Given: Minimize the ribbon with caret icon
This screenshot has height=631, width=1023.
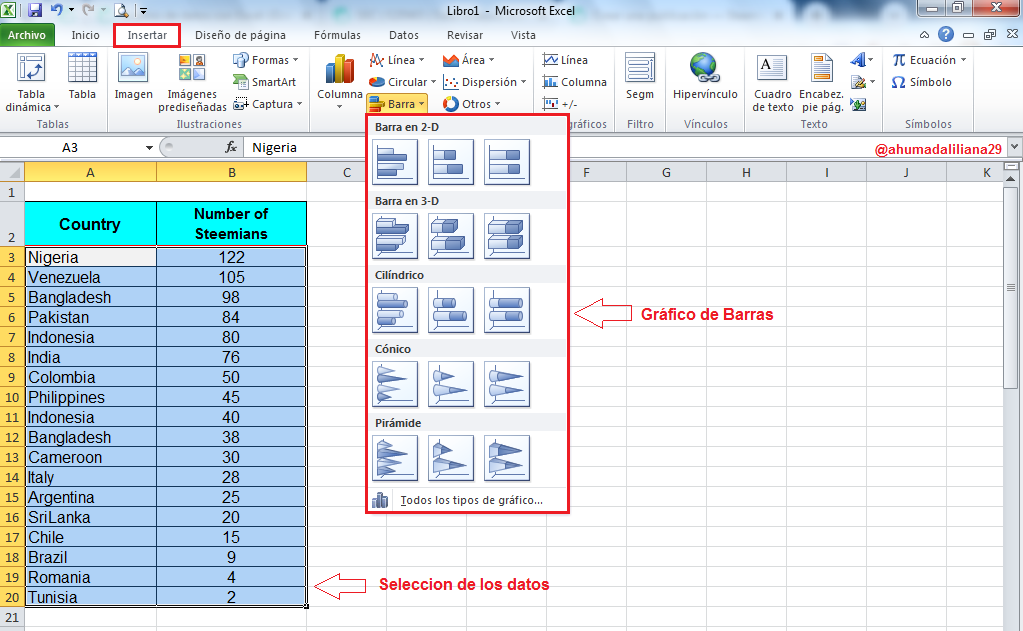Looking at the screenshot, I should (924, 35).
